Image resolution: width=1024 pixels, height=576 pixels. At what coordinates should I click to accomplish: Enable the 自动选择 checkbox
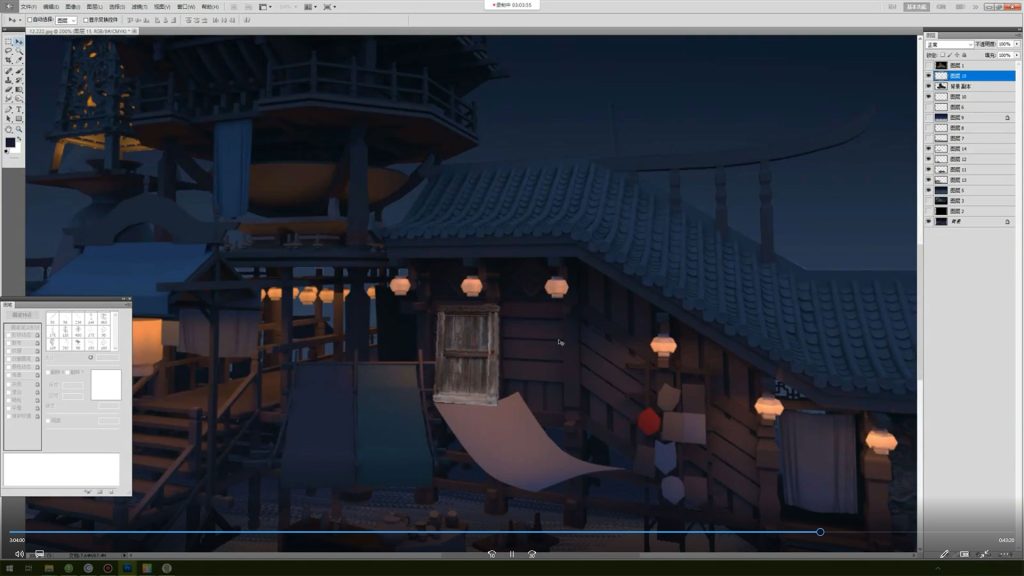pyautogui.click(x=29, y=20)
